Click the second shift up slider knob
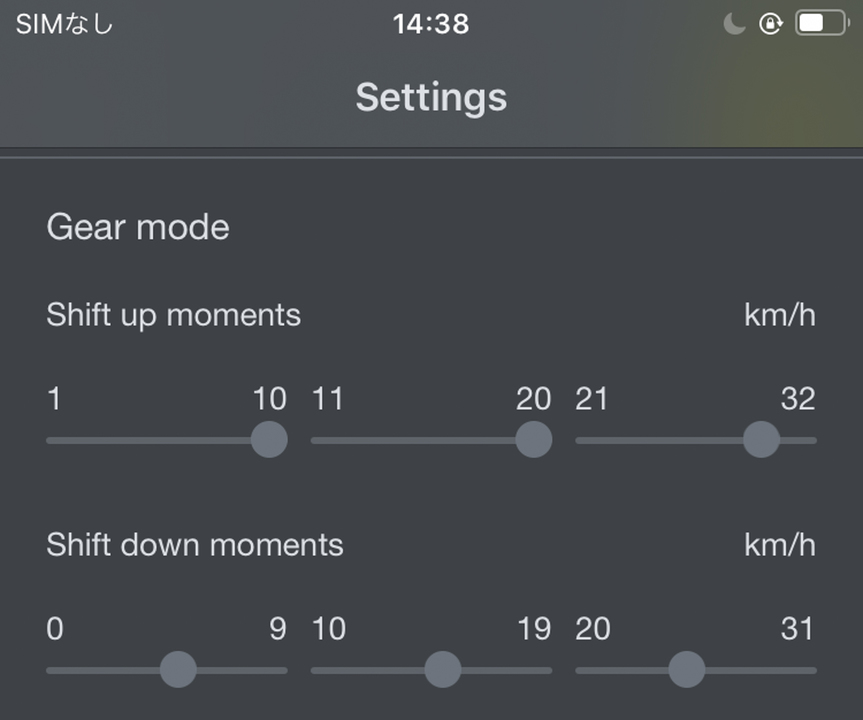This screenshot has height=720, width=863. [534, 439]
